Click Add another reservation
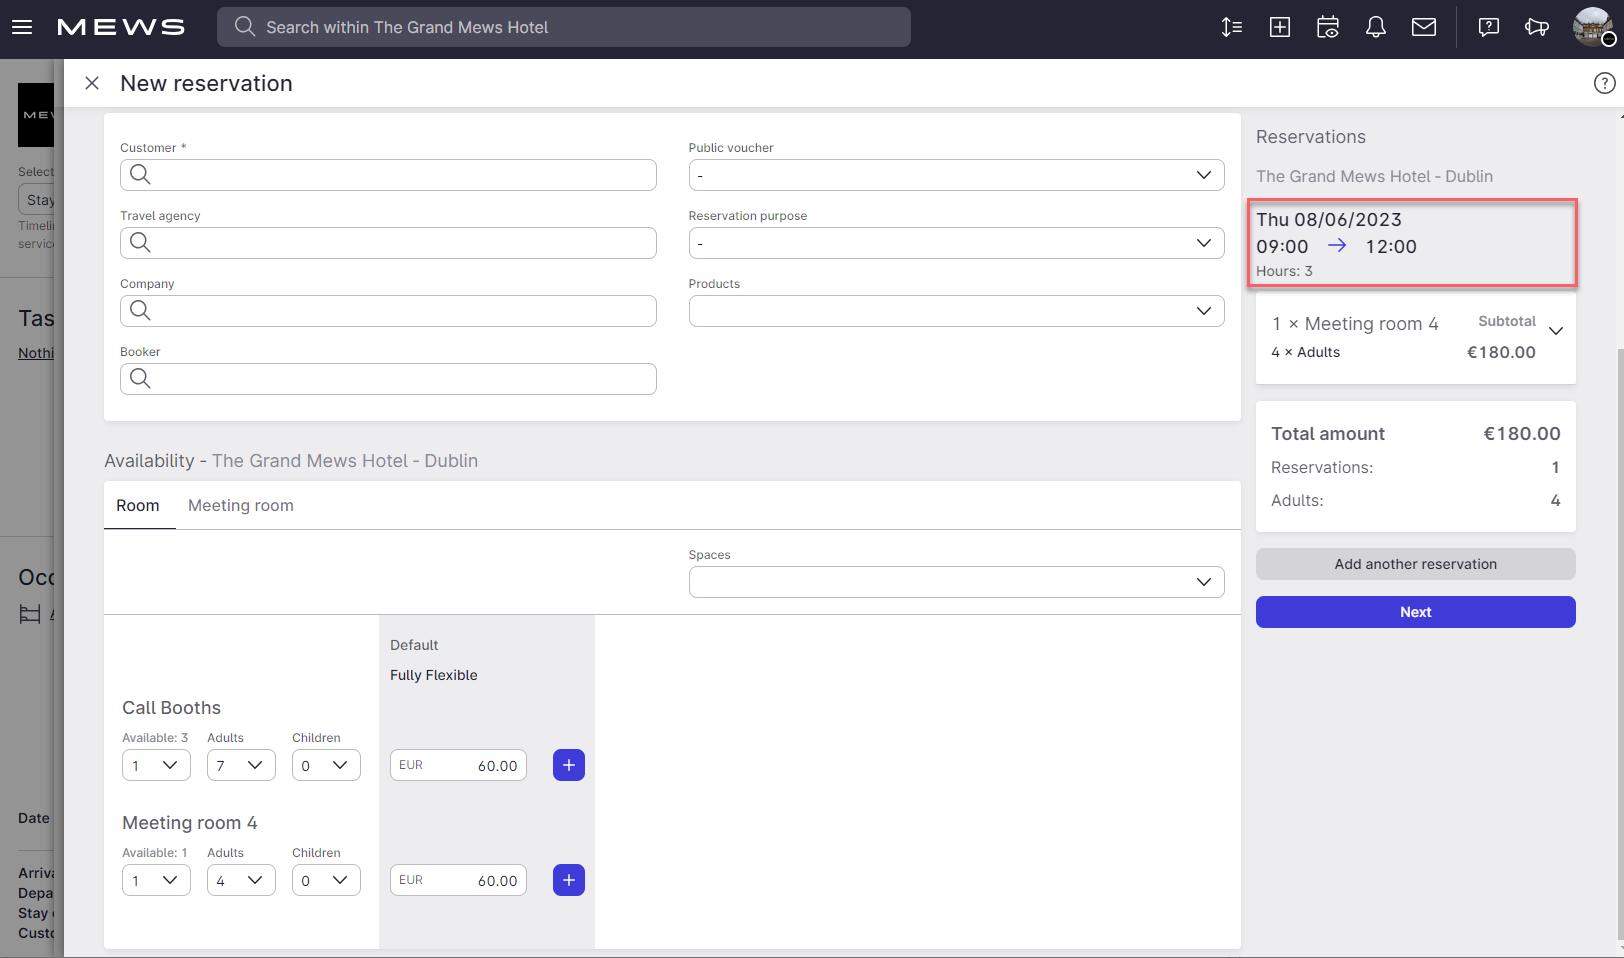This screenshot has height=958, width=1624. pyautogui.click(x=1415, y=564)
